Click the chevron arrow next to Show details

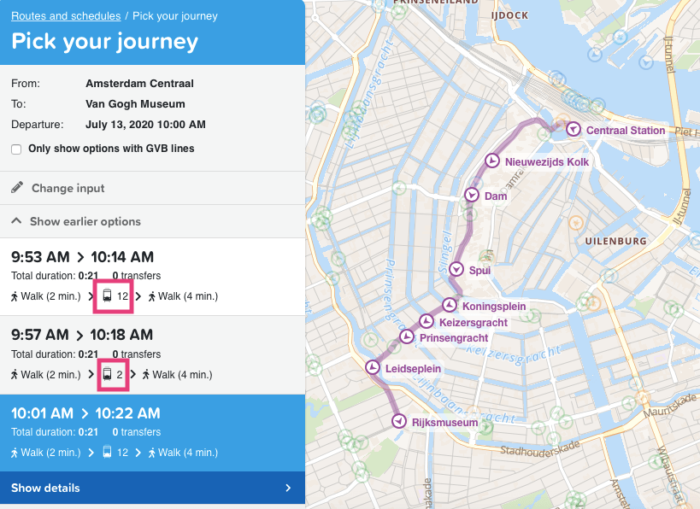(x=288, y=488)
